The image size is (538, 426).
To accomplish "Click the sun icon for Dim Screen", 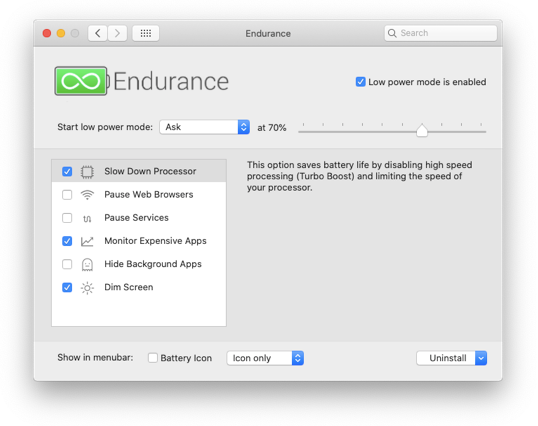I will tap(87, 288).
